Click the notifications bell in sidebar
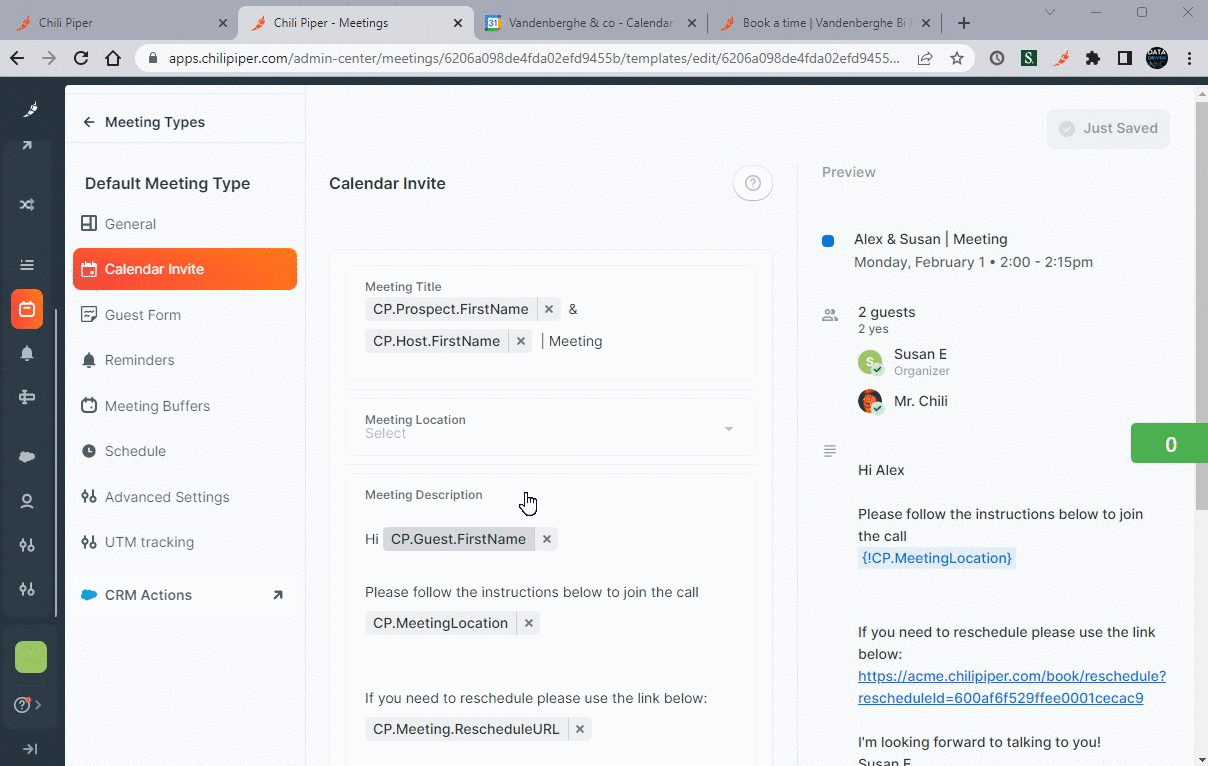The height and width of the screenshot is (766, 1208). click(x=27, y=353)
